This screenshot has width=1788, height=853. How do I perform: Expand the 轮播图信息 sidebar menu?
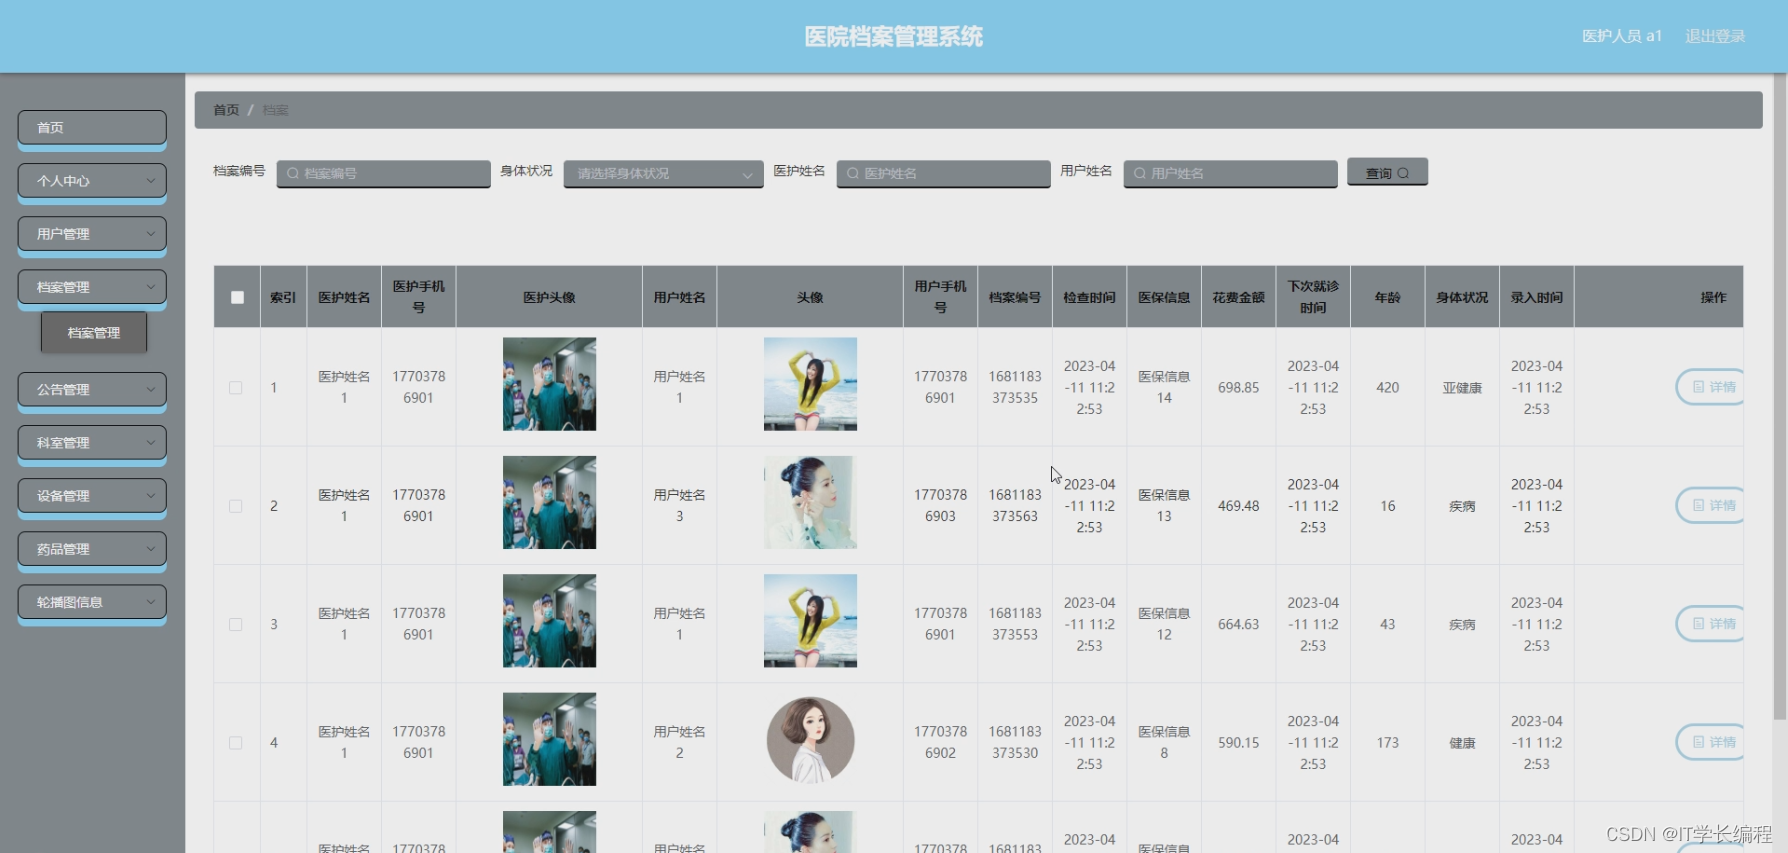92,602
